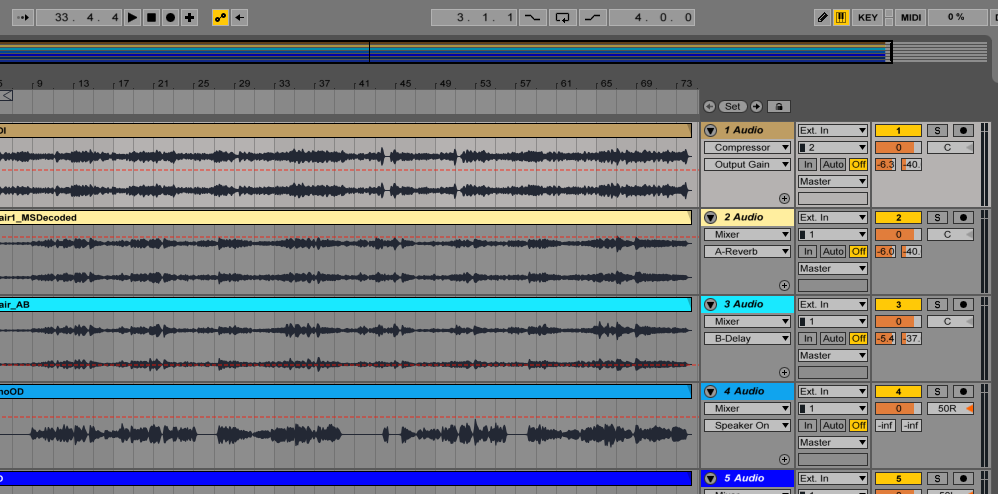Open the A-Reverb control chooser on 2 Audio
Screen dimensions: 998x494
[x=747, y=251]
